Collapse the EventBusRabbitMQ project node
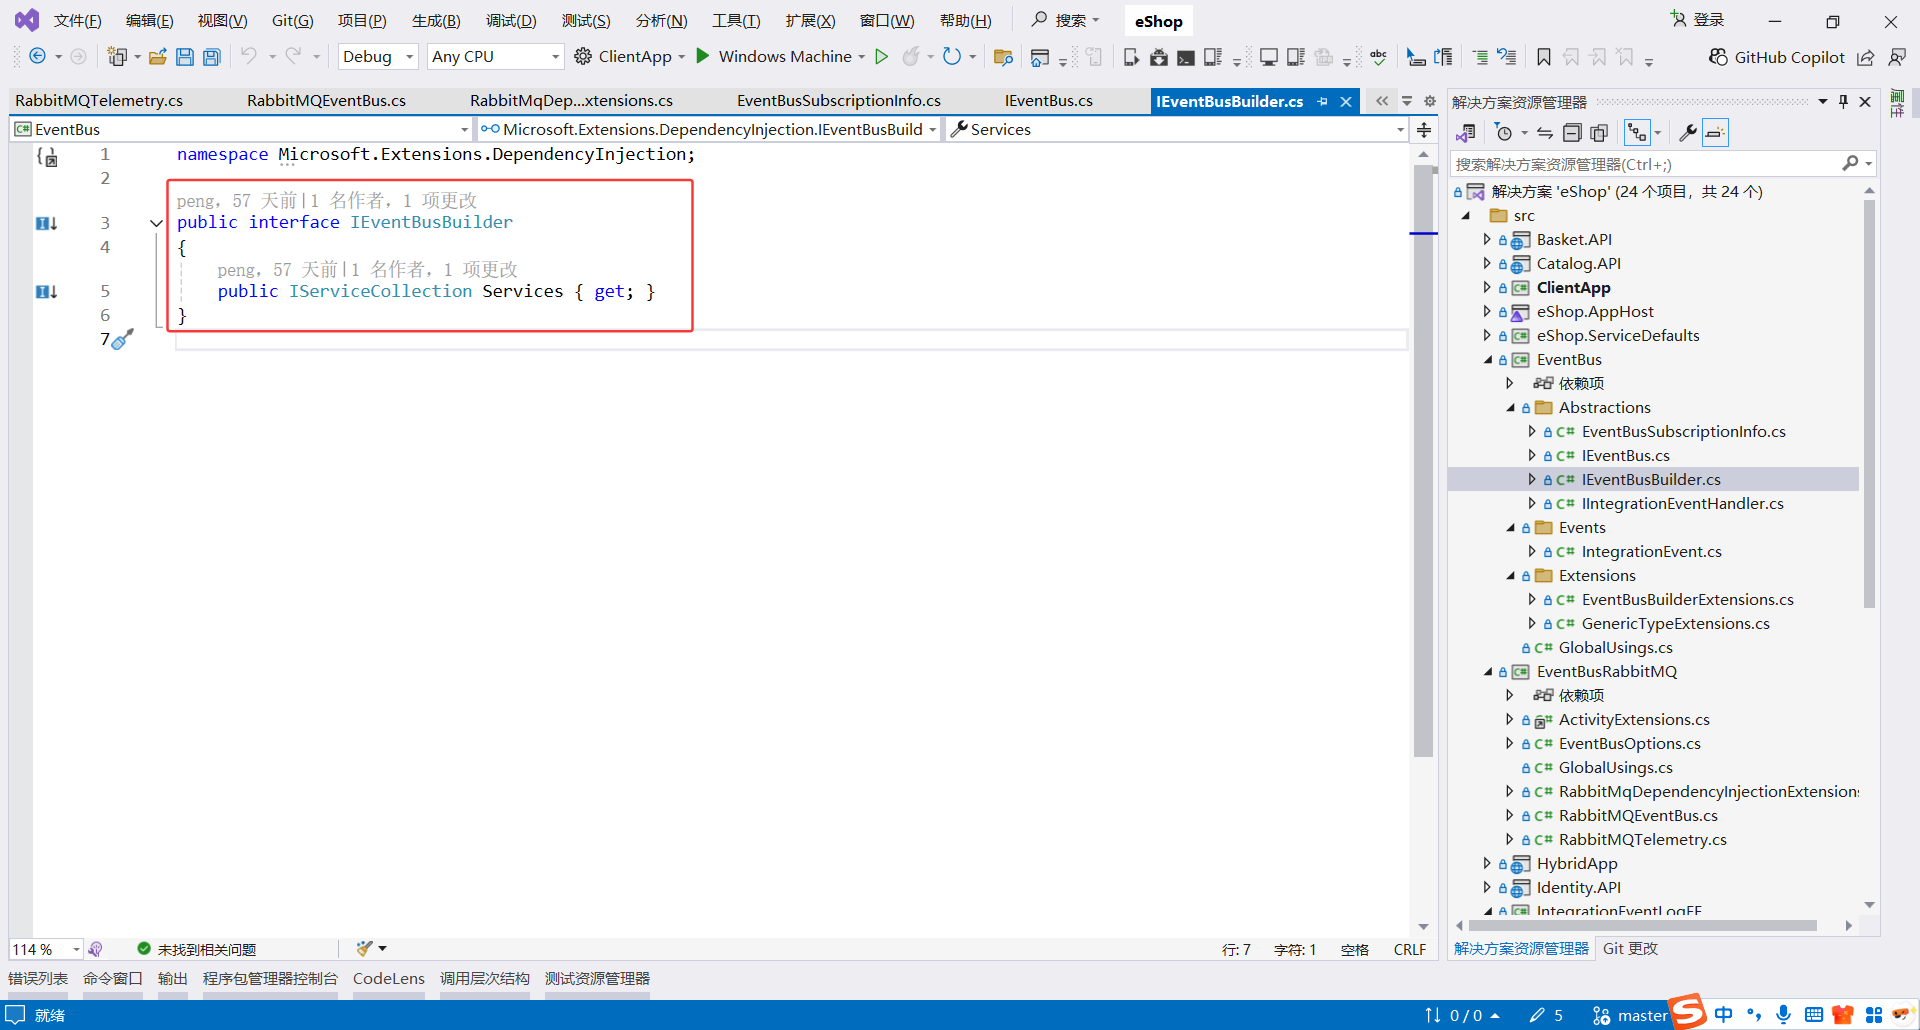The image size is (1920, 1030). [x=1488, y=672]
